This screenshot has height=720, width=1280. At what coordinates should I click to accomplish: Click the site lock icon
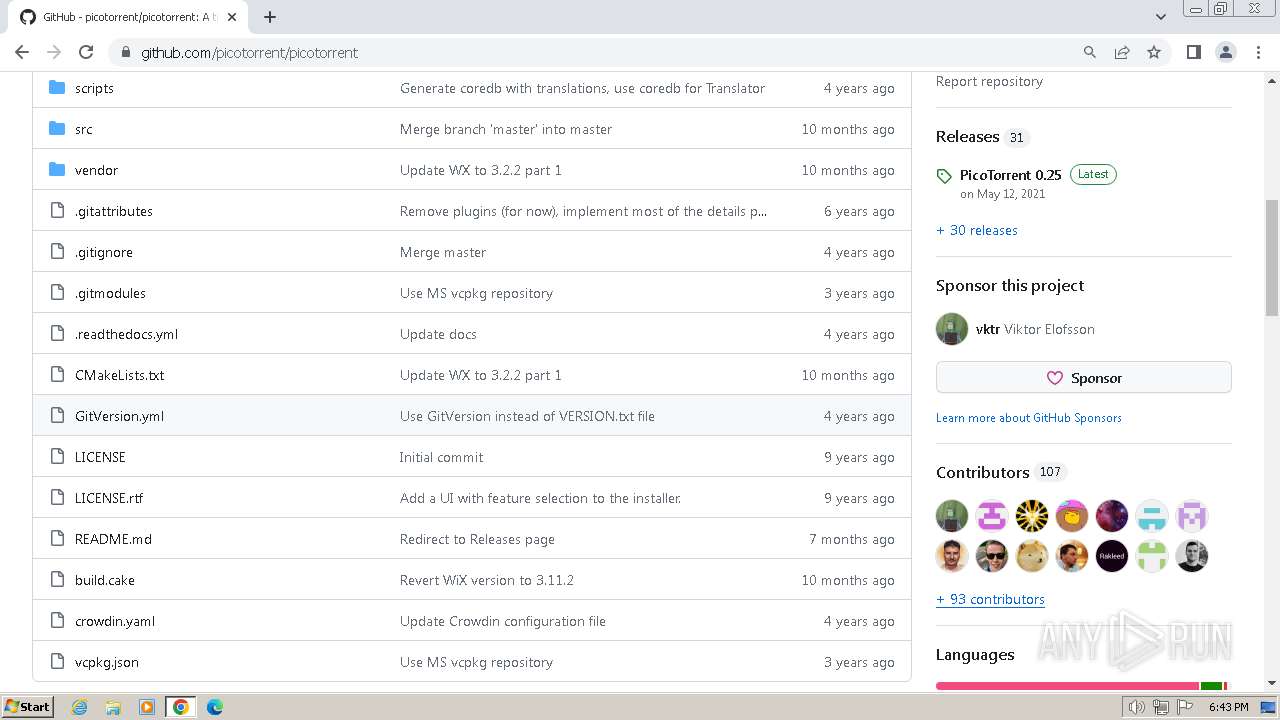(125, 52)
